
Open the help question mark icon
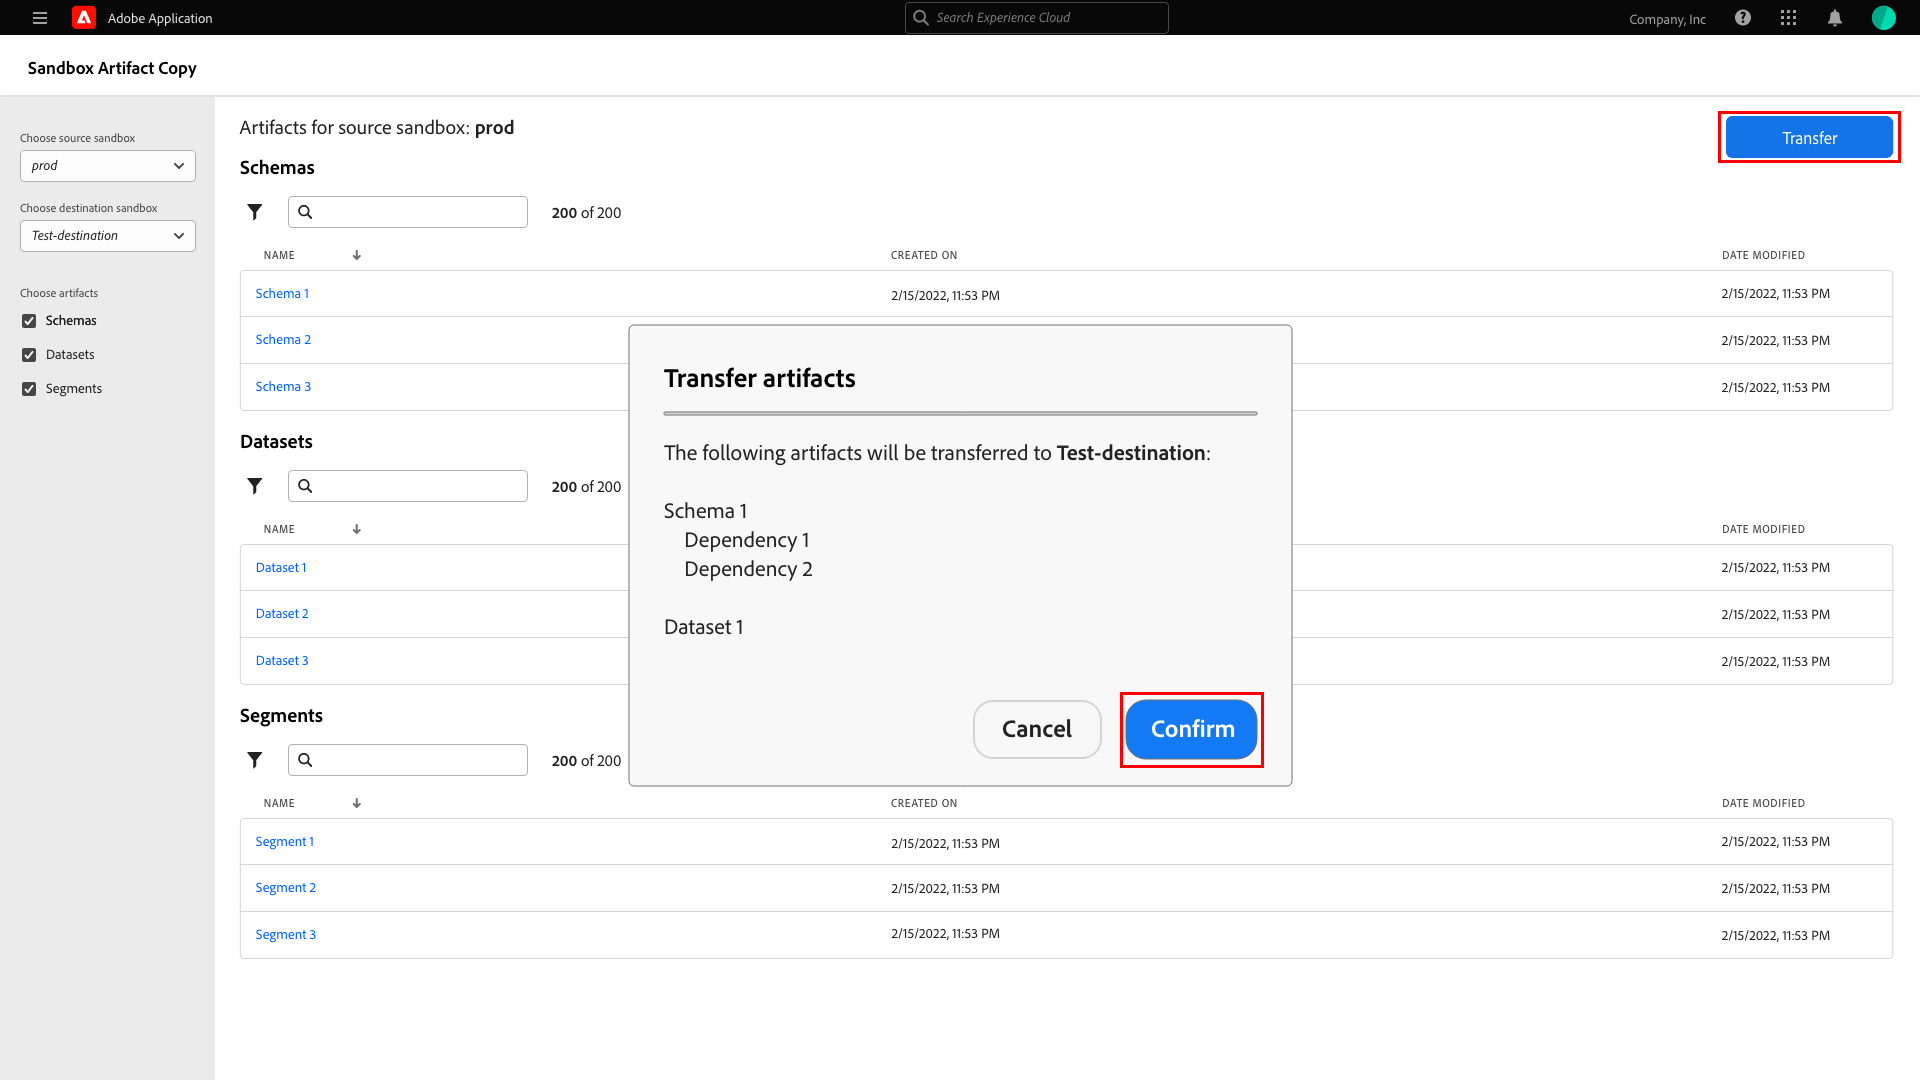(1743, 18)
